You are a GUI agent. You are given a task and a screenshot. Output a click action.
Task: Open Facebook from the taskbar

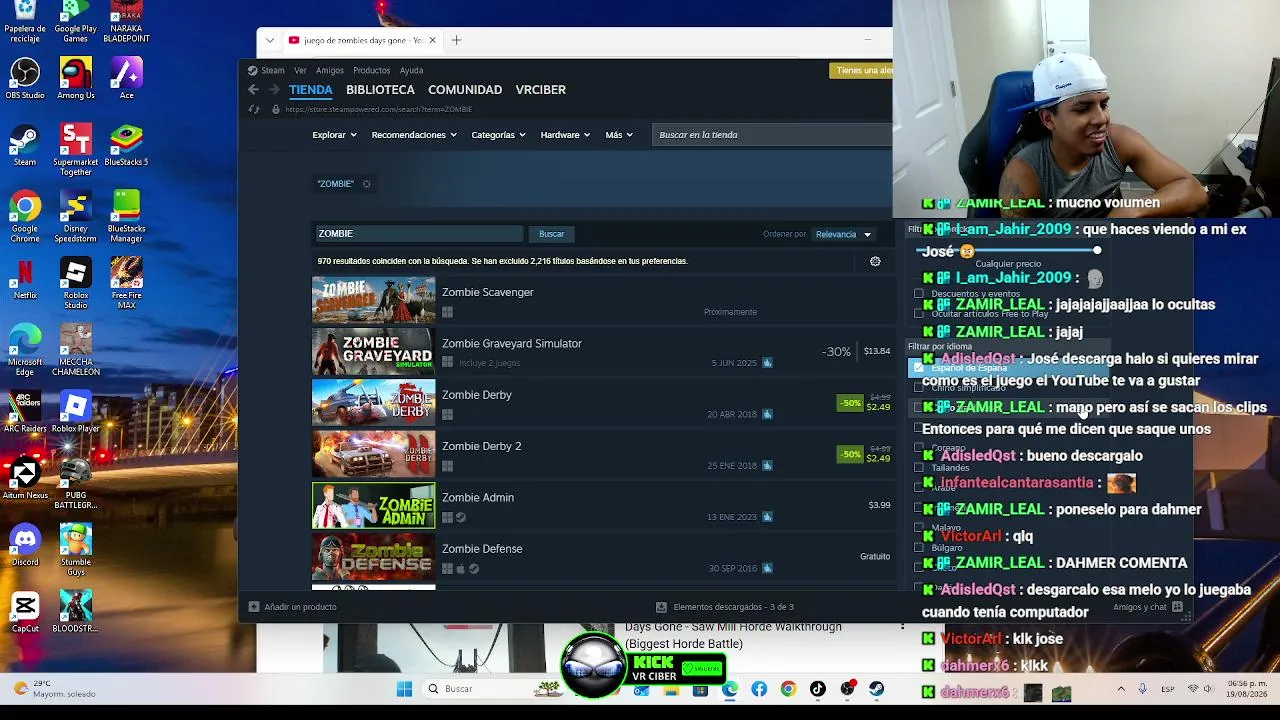(759, 689)
